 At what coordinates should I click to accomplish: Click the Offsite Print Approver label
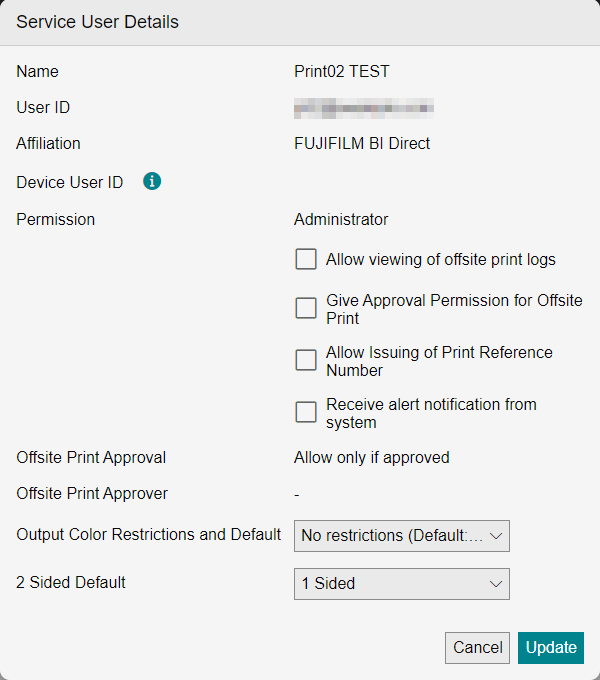(92, 494)
